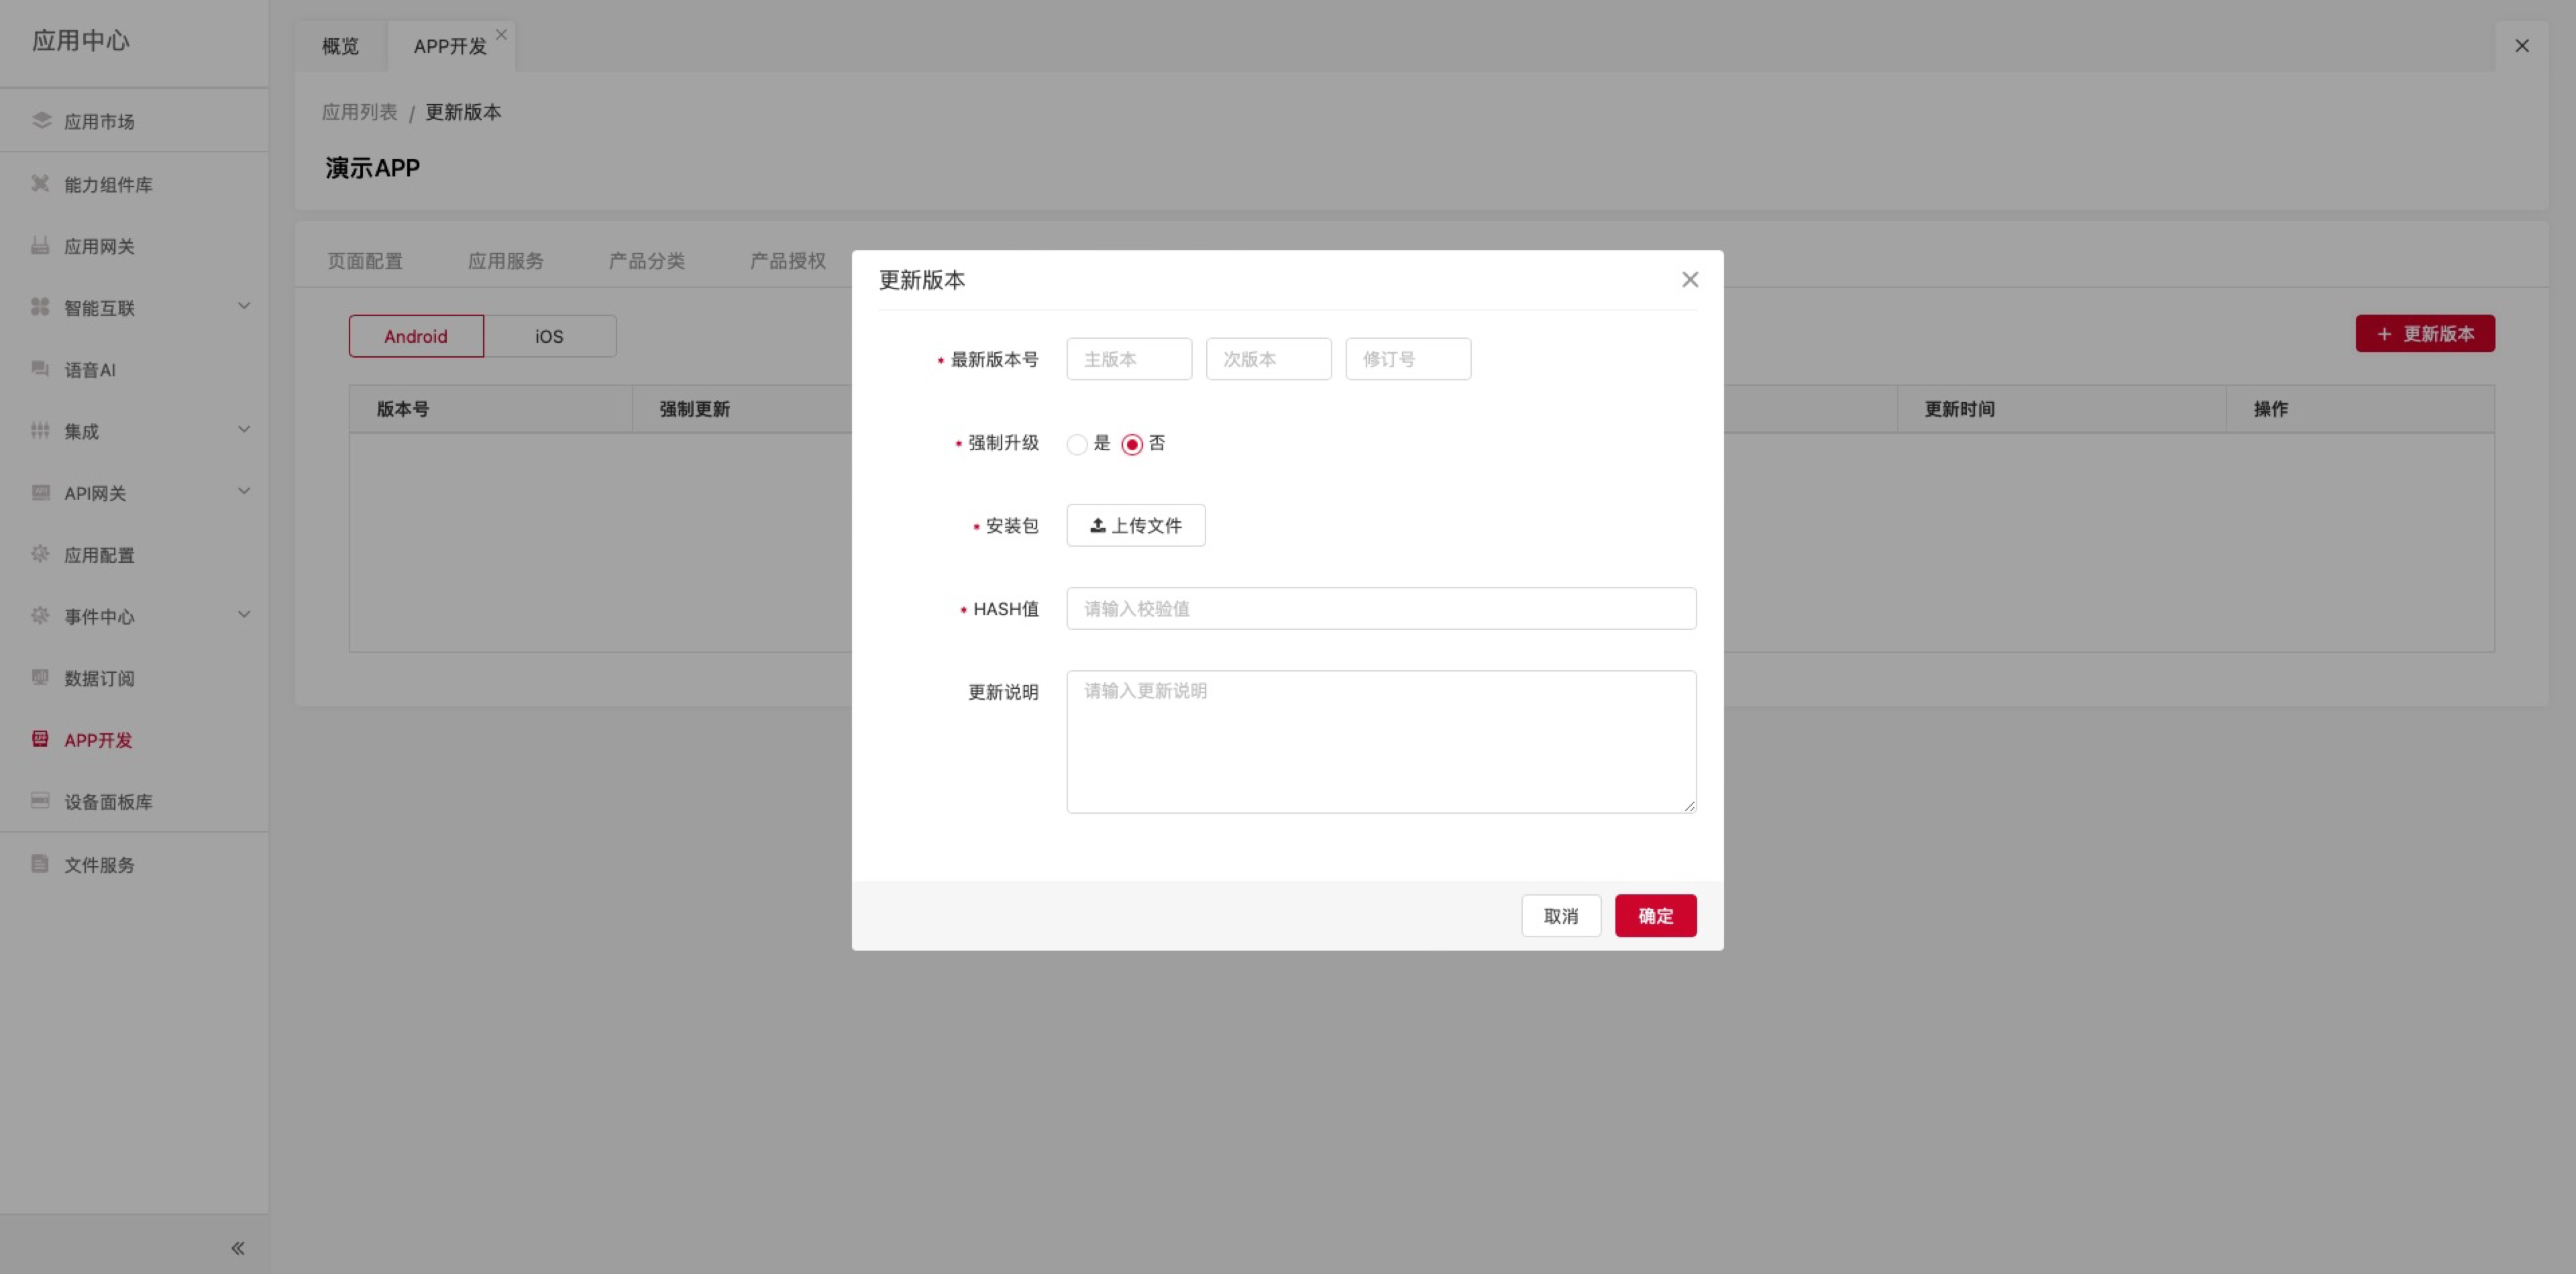
Task: Collapse the sidebar with double-chevron icon
Action: [238, 1248]
